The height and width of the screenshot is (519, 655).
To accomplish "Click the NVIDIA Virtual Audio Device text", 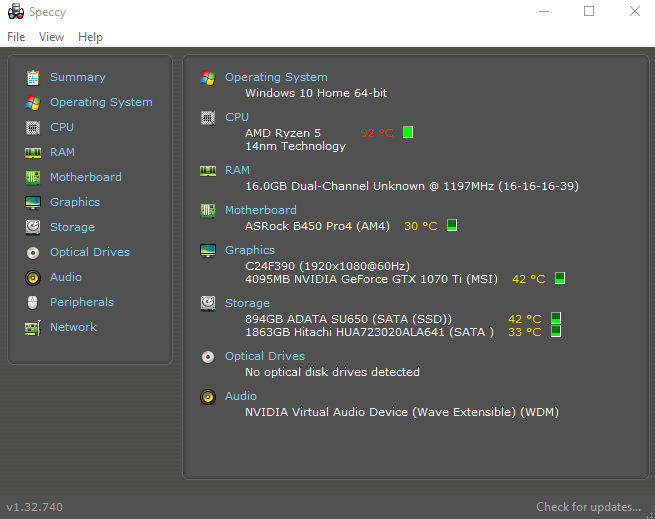I will click(402, 412).
